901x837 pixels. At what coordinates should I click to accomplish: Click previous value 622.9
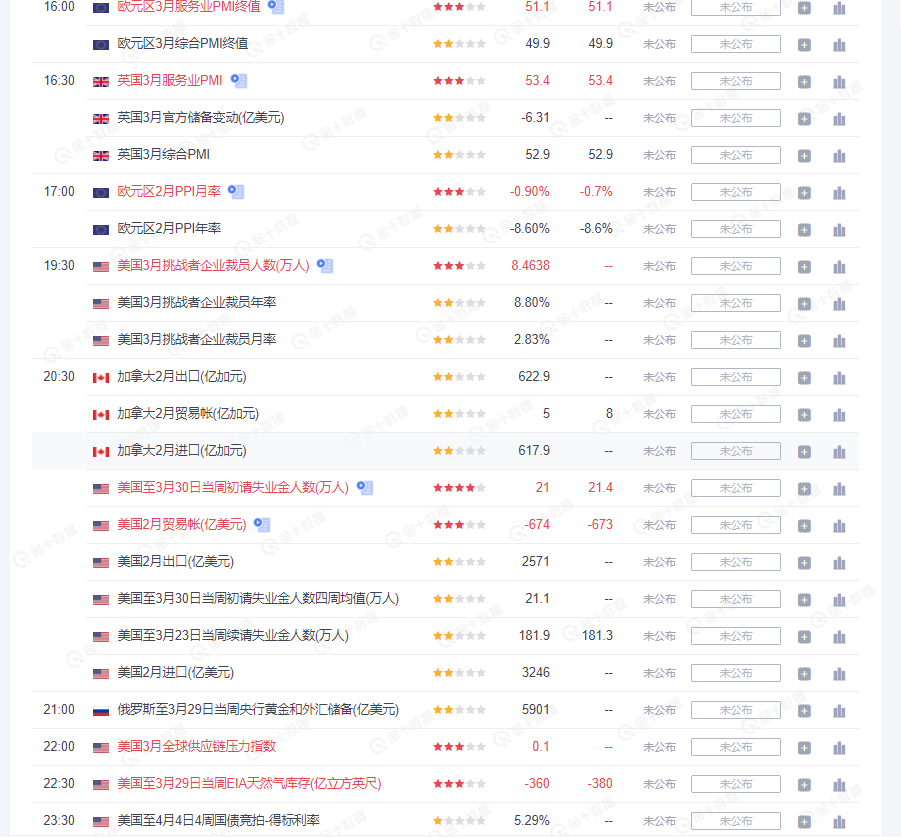pyautogui.click(x=534, y=376)
